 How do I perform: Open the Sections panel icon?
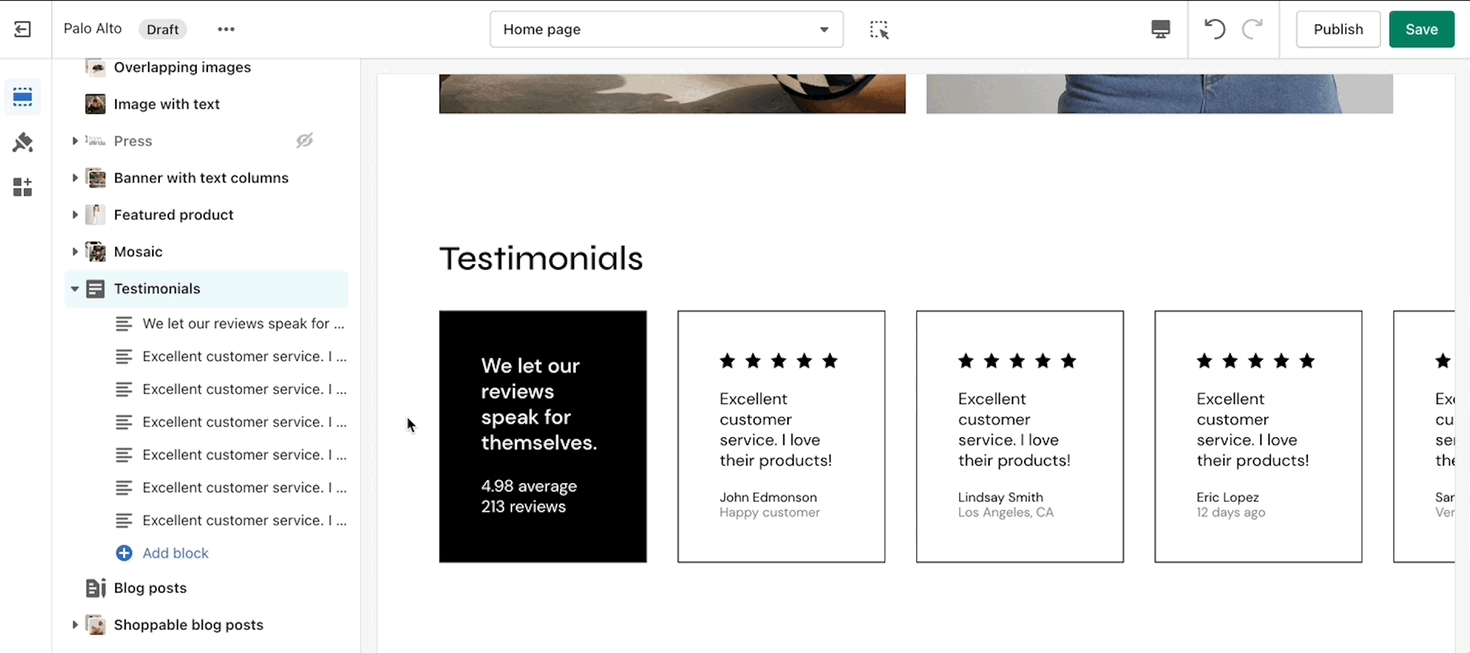click(x=22, y=97)
